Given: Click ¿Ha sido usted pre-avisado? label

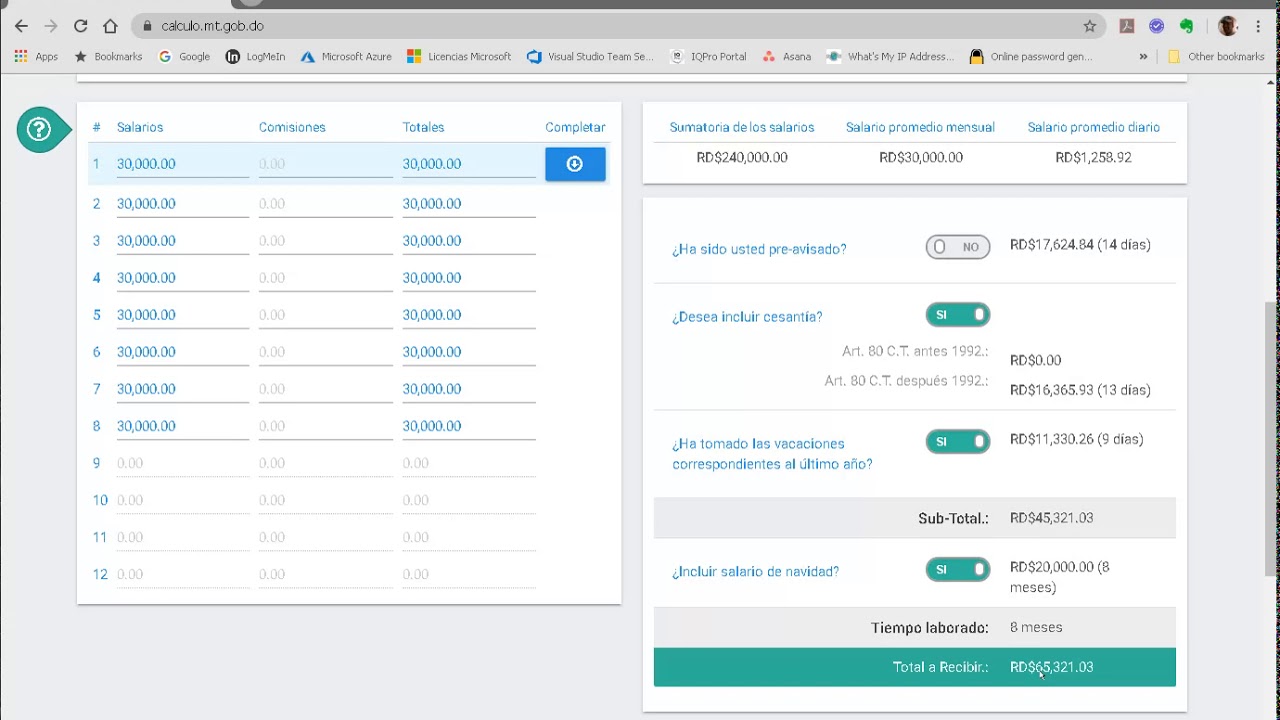Looking at the screenshot, I should 759,249.
